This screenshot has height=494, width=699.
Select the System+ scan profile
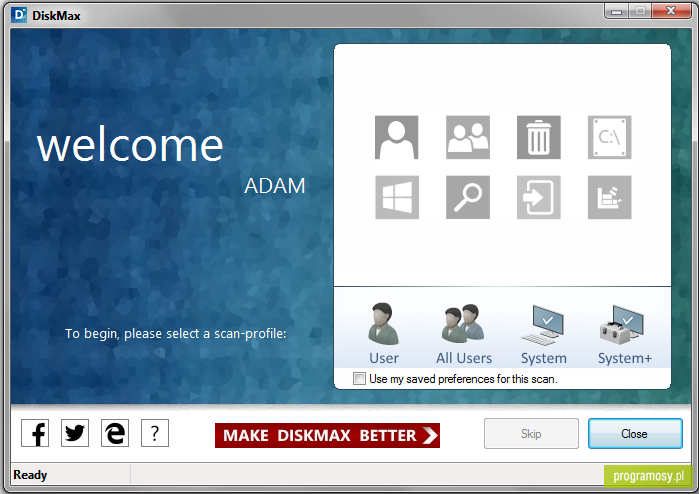[624, 334]
